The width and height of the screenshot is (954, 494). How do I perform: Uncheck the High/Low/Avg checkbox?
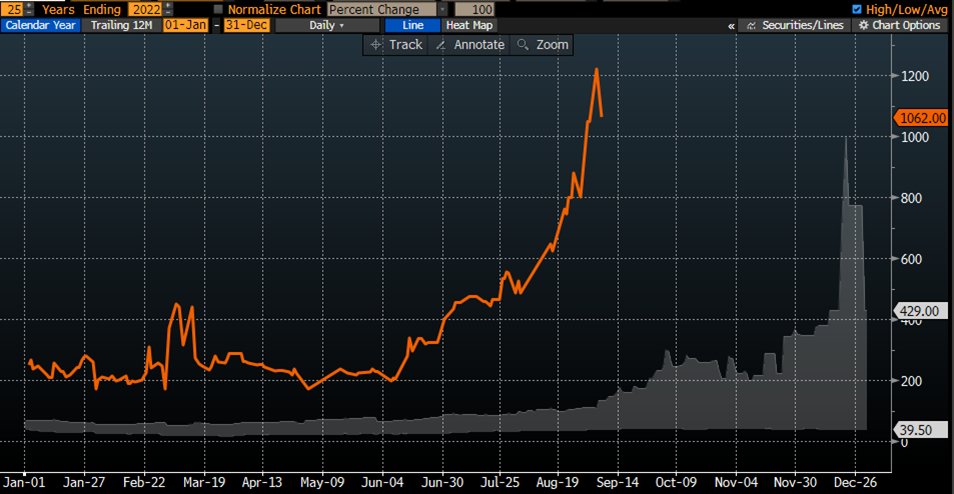[855, 9]
